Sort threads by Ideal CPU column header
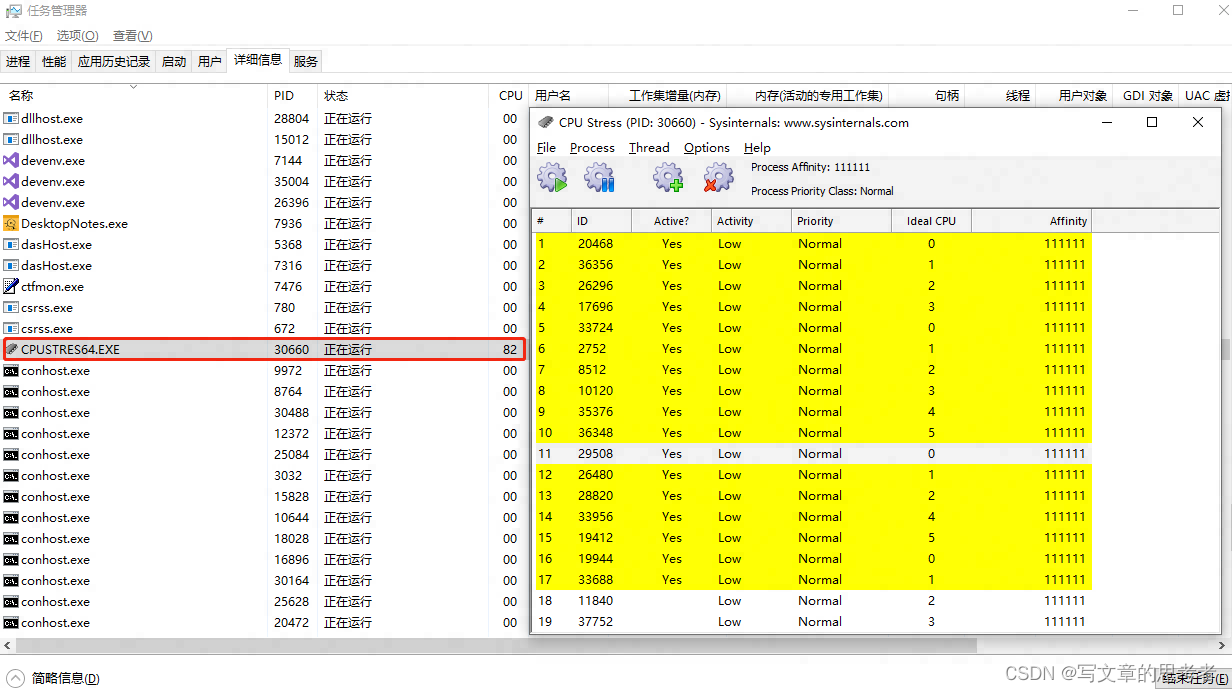The image size is (1232, 692). pyautogui.click(x=931, y=221)
